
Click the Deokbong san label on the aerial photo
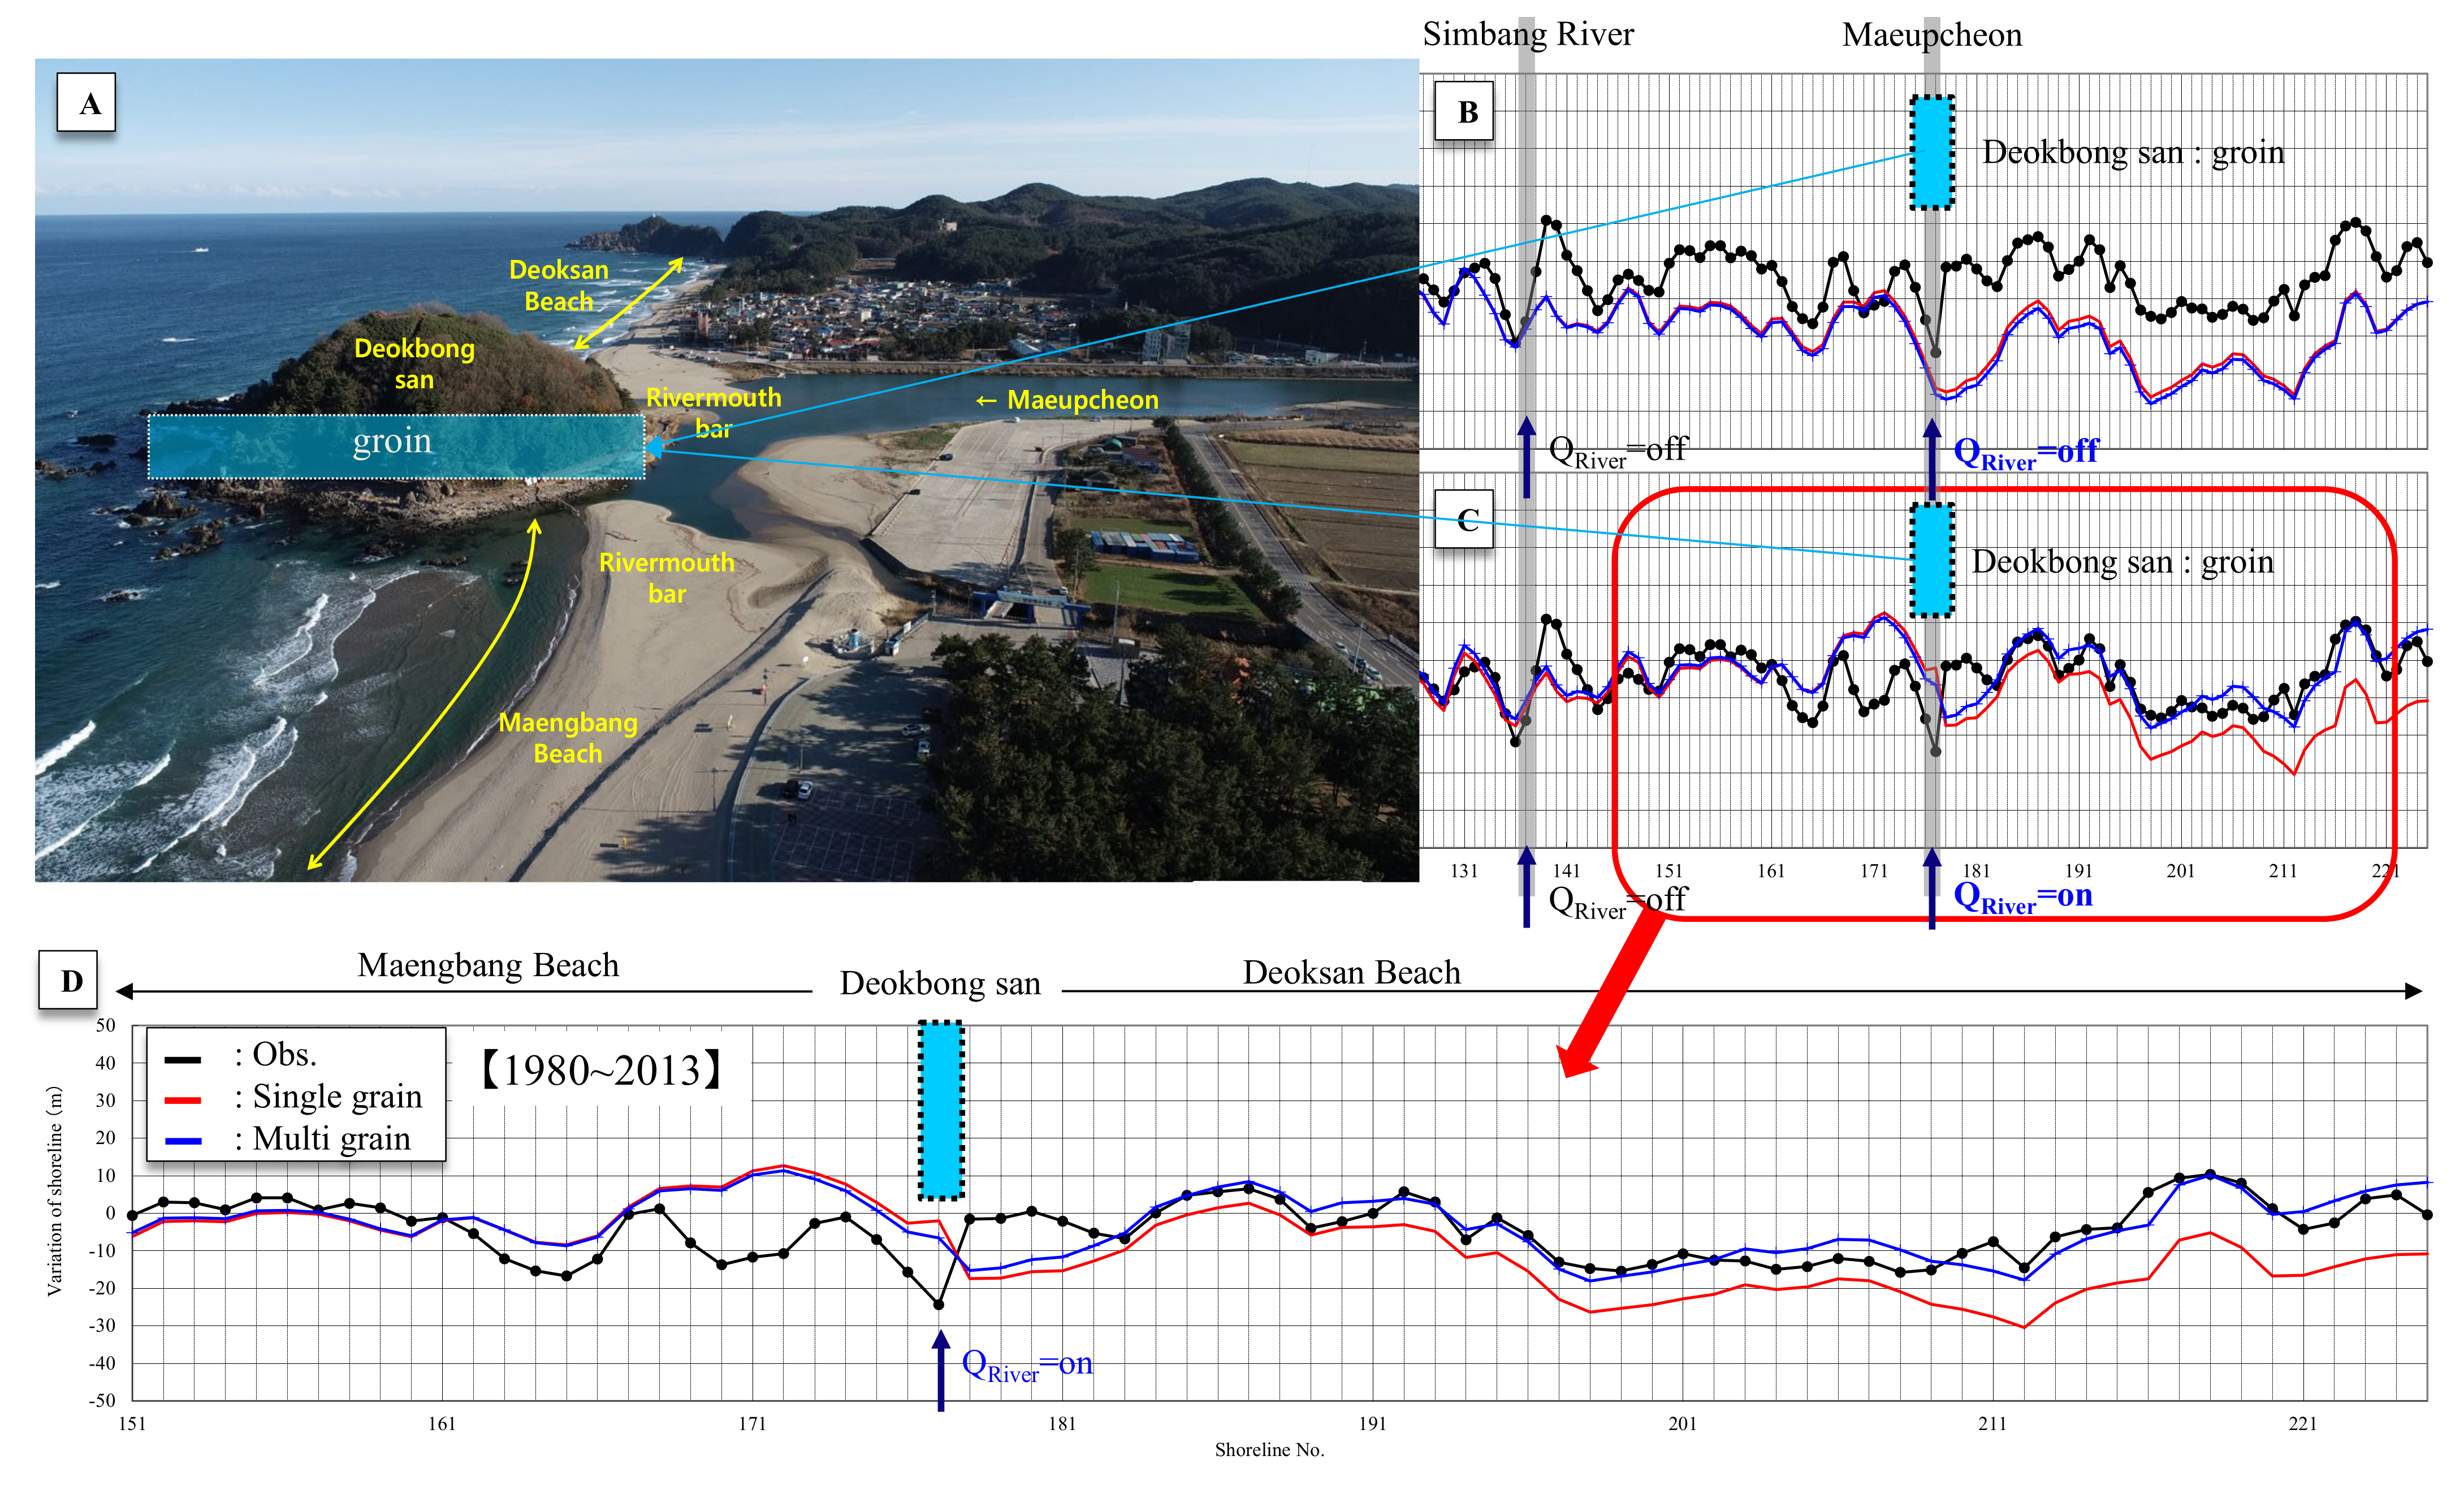tap(414, 363)
